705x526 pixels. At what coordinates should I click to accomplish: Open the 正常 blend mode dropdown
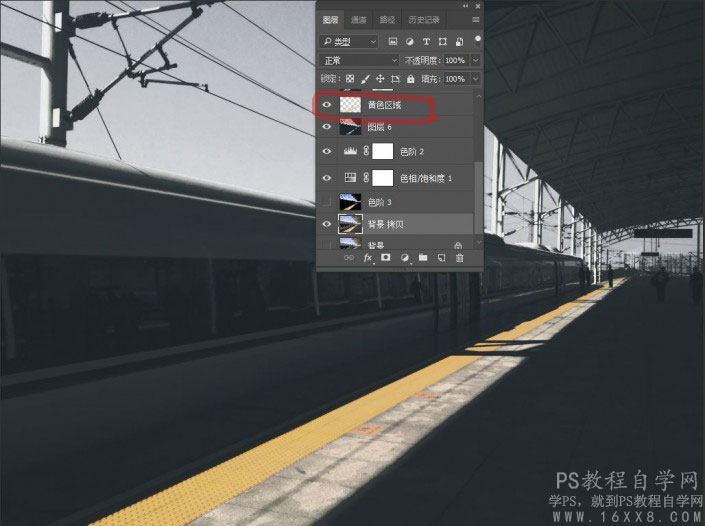[359, 60]
